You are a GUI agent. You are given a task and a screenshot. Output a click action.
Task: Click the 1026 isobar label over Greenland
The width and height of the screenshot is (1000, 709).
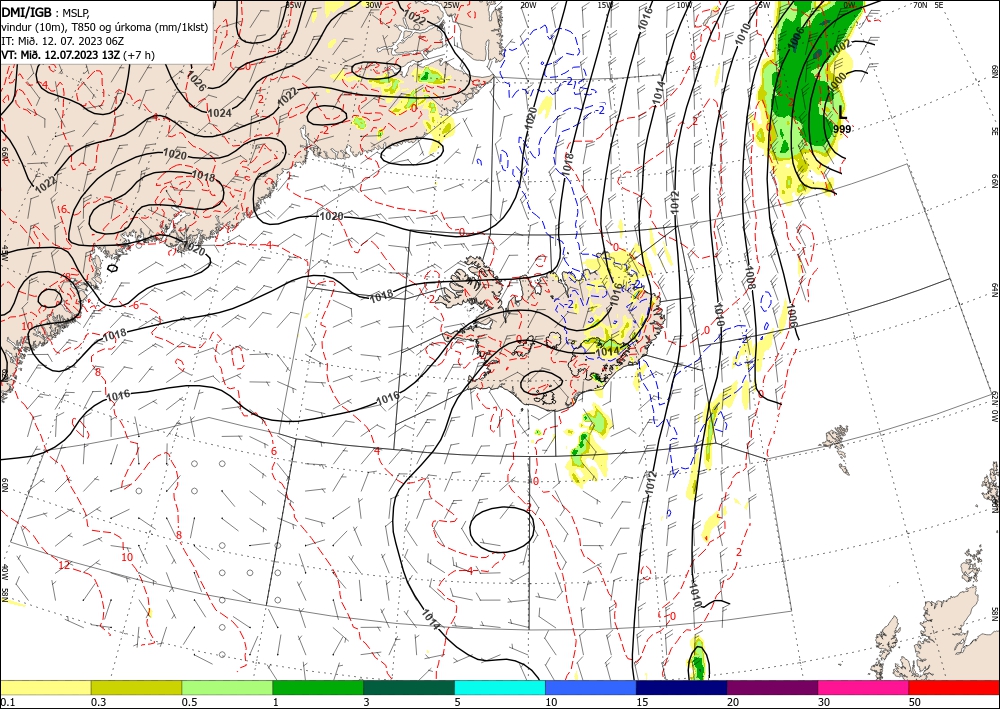tap(195, 80)
